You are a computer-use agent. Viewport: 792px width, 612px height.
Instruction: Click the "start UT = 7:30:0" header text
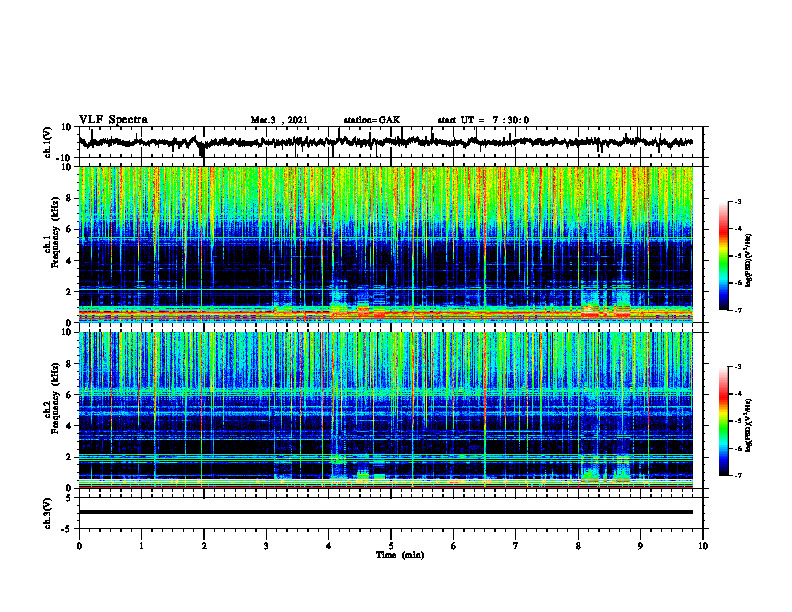483,120
